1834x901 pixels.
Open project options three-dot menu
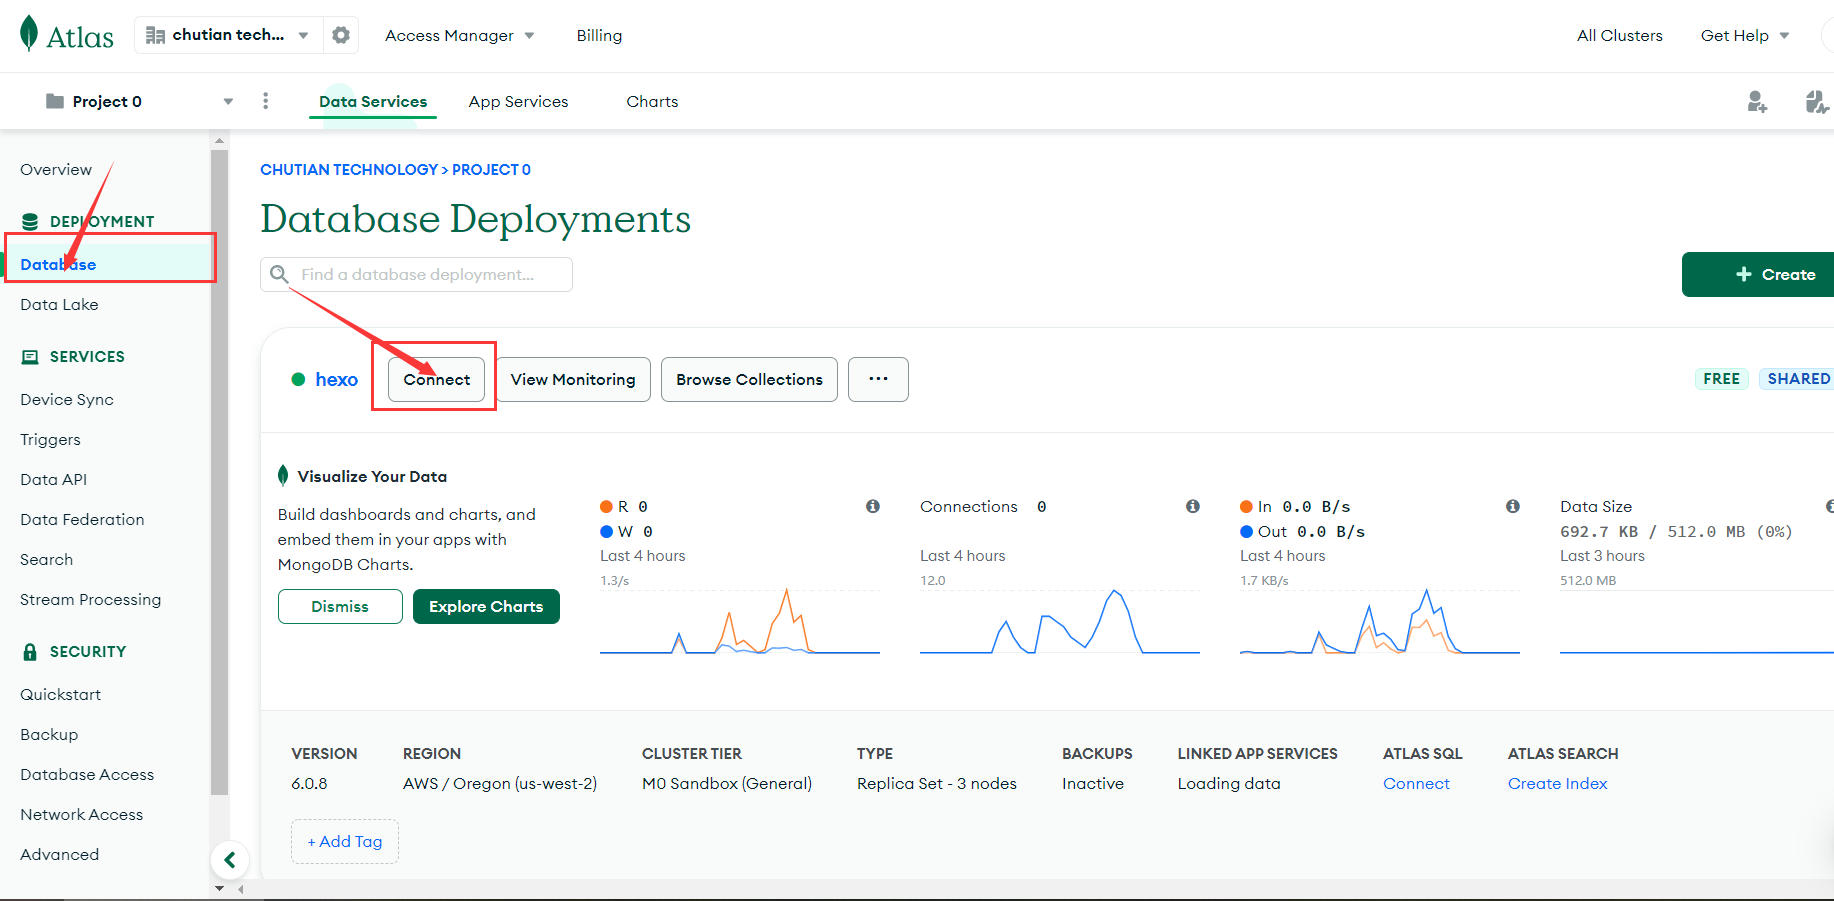click(x=265, y=101)
